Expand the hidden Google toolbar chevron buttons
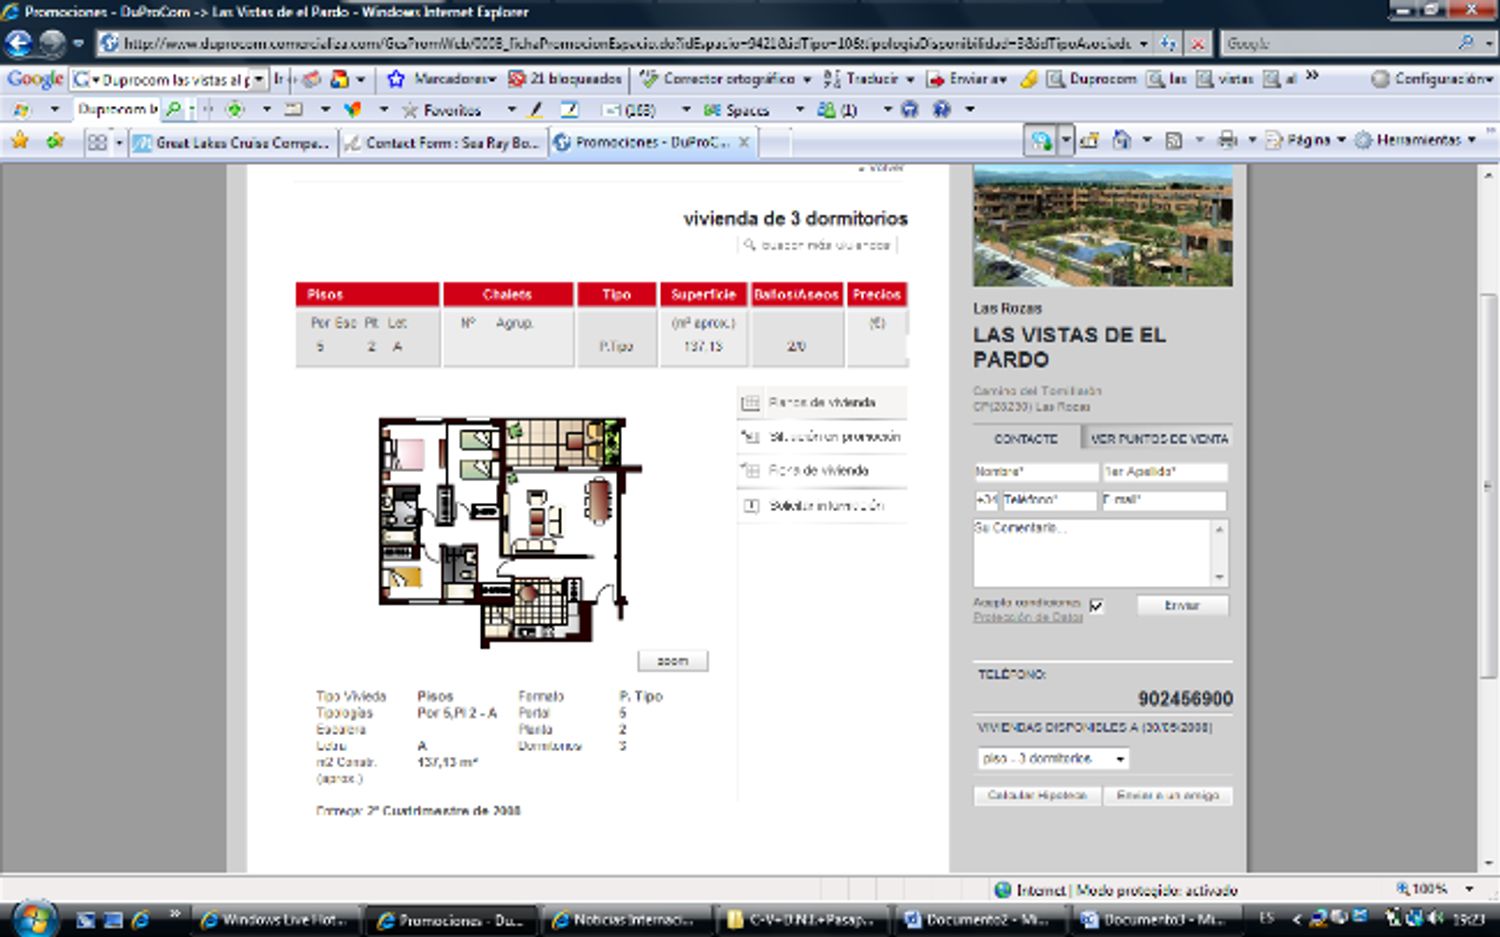The height and width of the screenshot is (937, 1500). click(x=1312, y=76)
